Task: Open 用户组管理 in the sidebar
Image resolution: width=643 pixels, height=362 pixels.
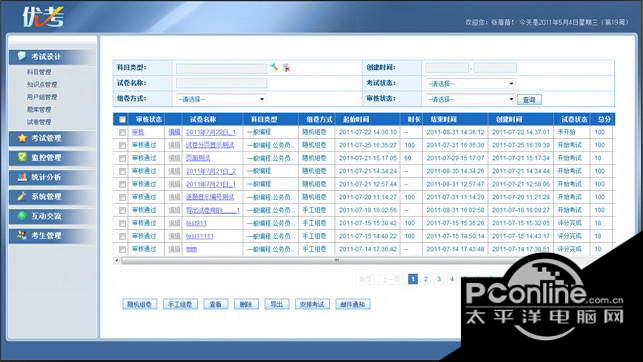Action: click(42, 97)
